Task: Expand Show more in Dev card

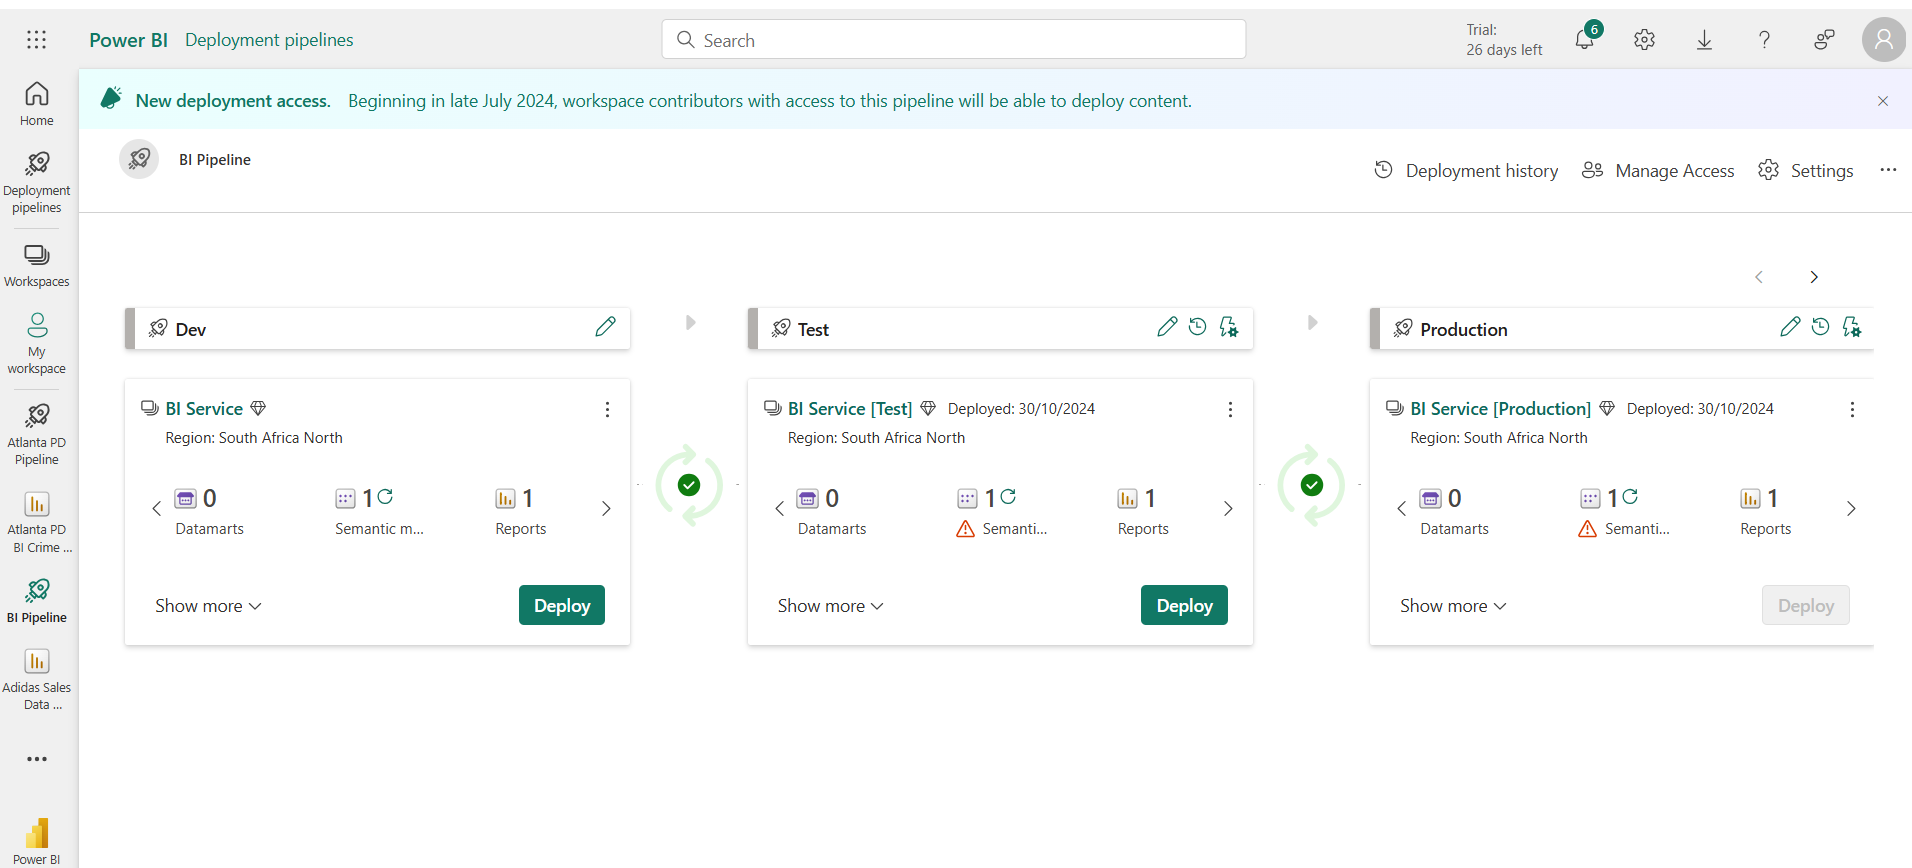Action: (208, 606)
